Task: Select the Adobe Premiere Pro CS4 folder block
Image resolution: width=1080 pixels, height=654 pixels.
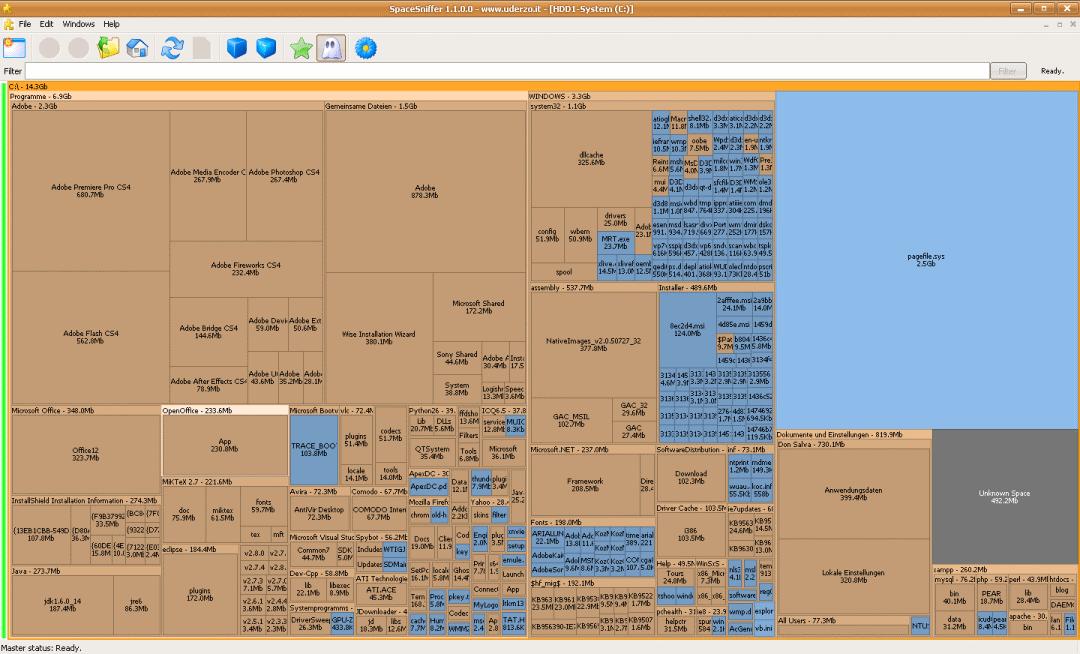Action: coord(90,190)
